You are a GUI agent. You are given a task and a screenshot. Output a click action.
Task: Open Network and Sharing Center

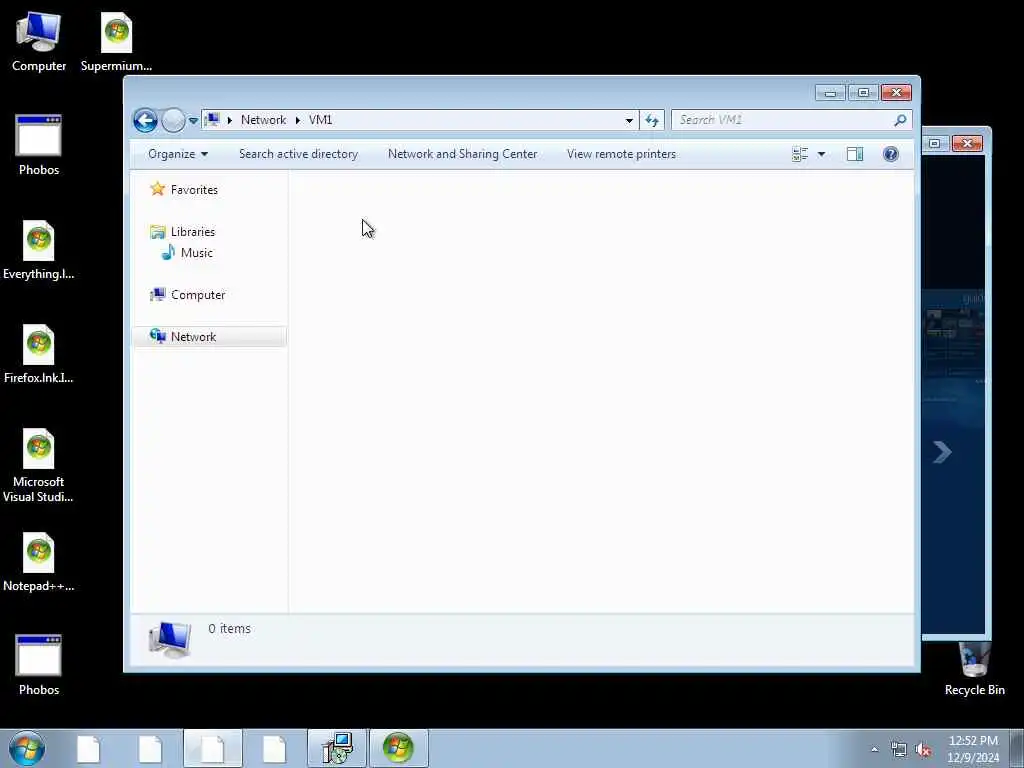(462, 154)
